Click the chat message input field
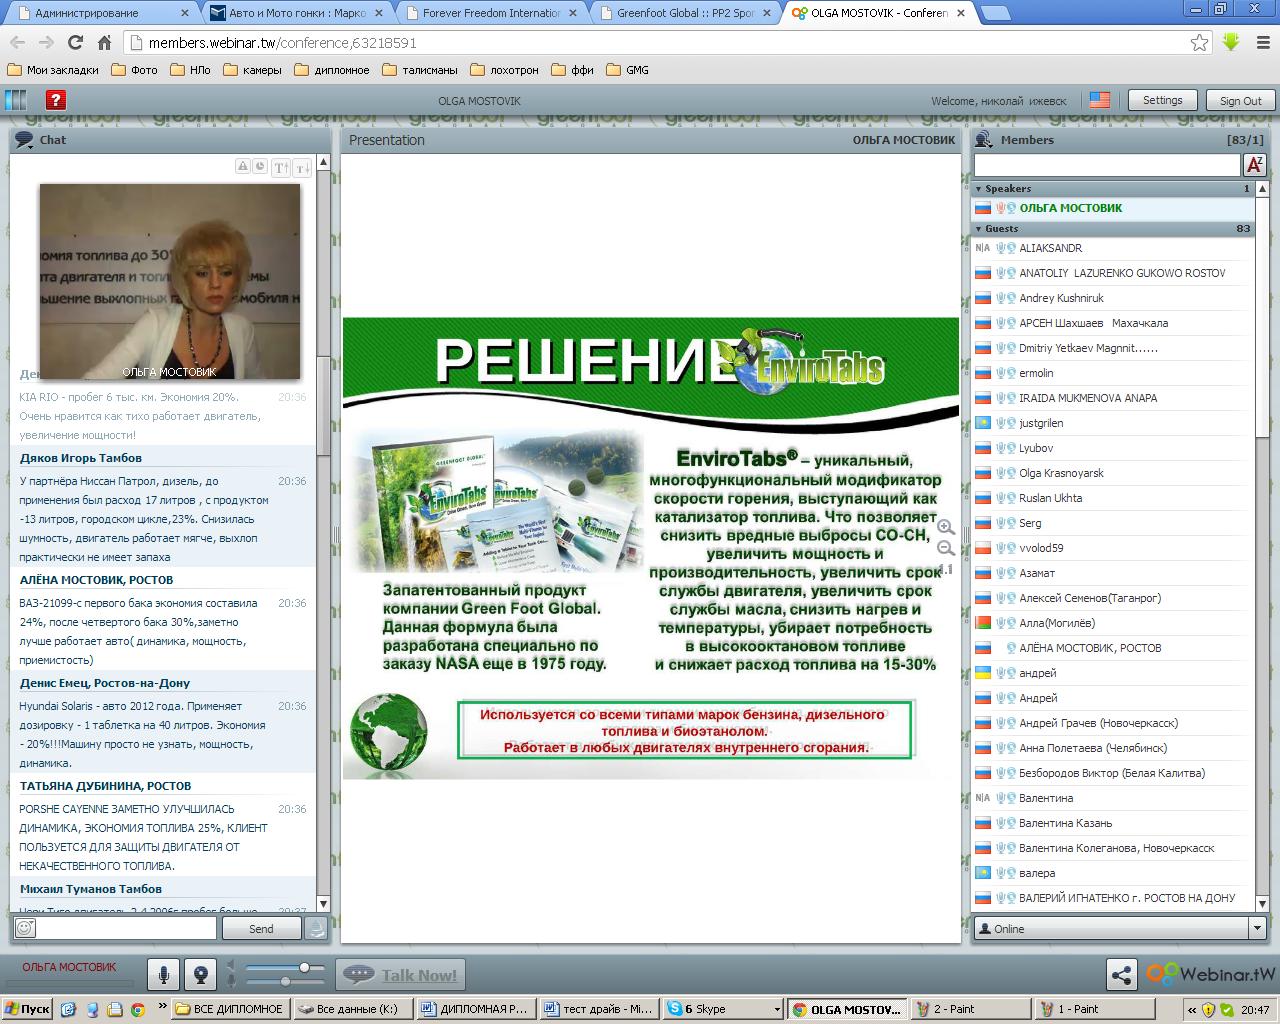Viewport: 1280px width, 1024px height. 127,928
